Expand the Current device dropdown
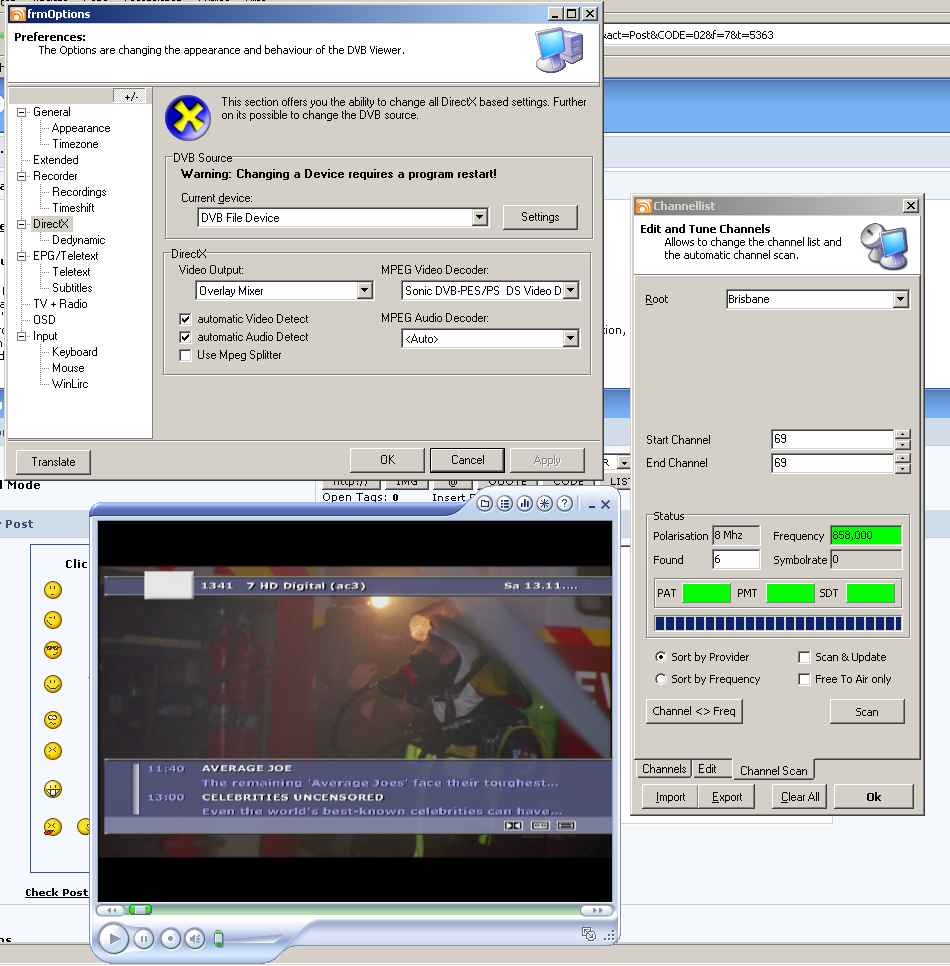Viewport: 950px width, 966px height. coord(479,217)
